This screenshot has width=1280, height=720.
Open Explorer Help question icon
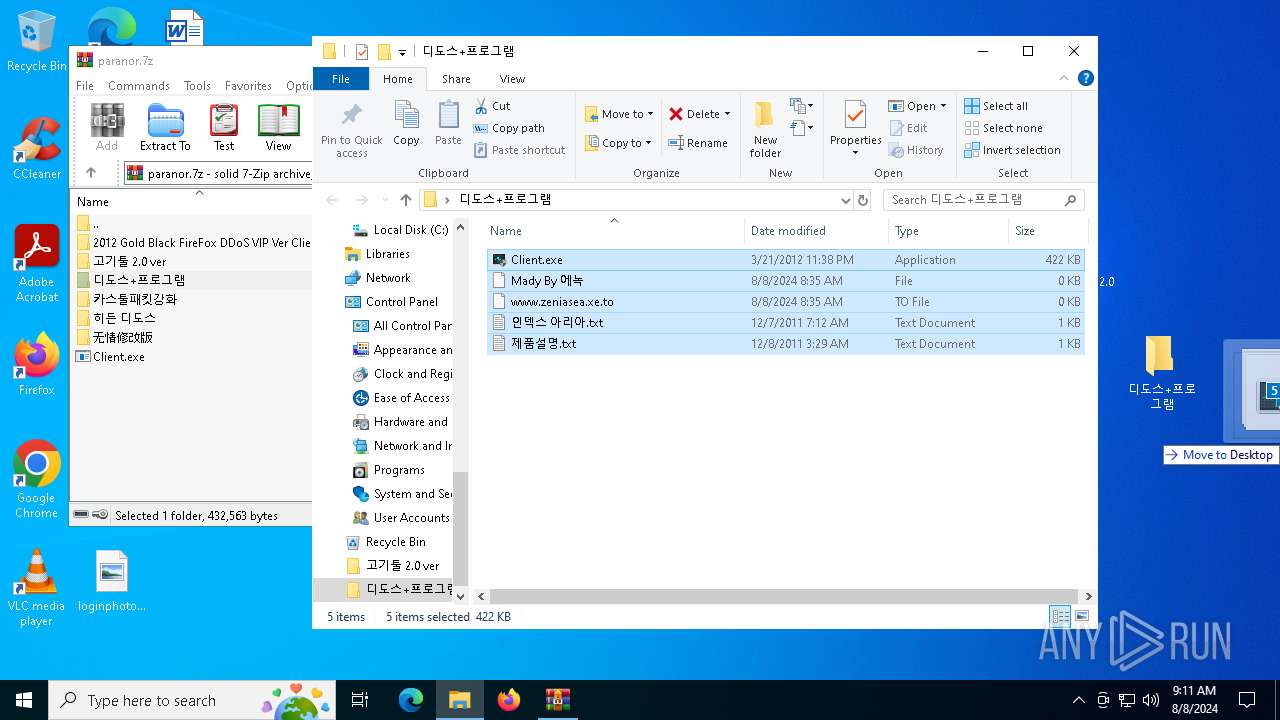point(1085,78)
